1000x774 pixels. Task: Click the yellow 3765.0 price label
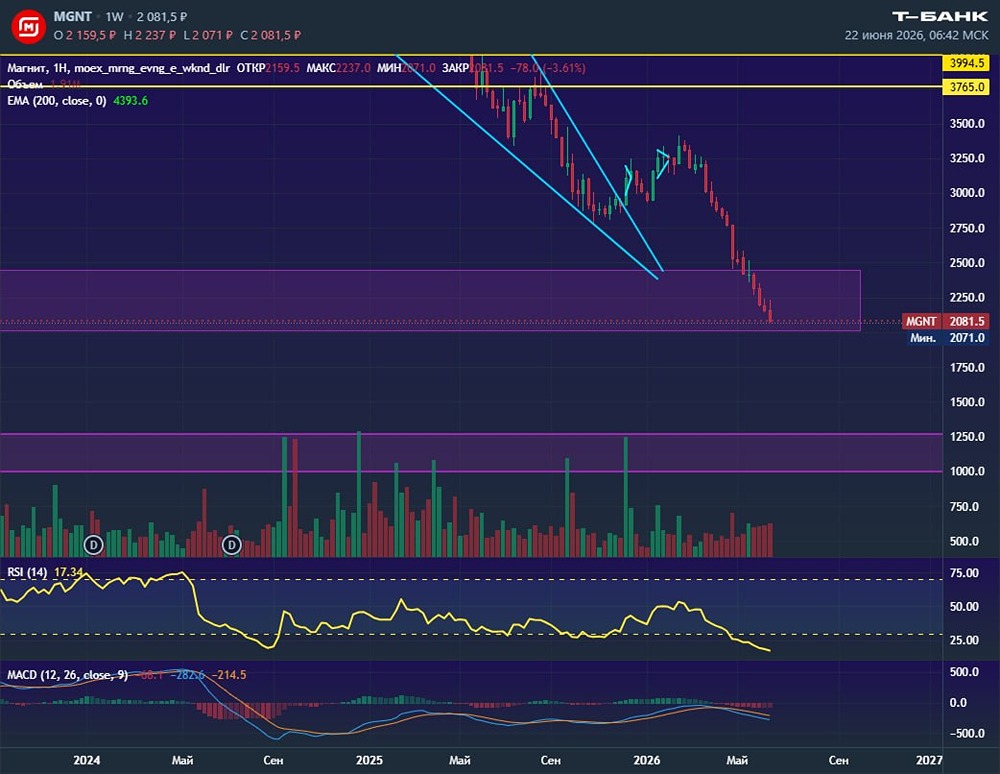tap(967, 87)
